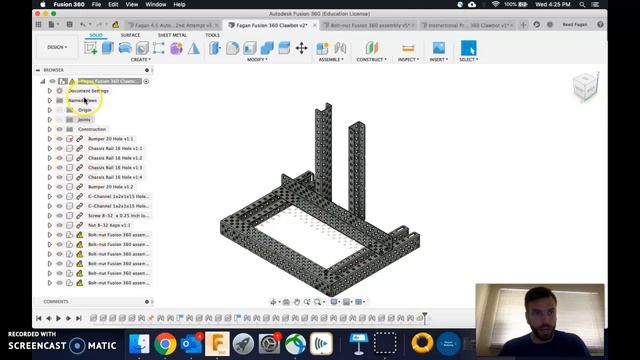Activate root component radio button

(x=146, y=81)
